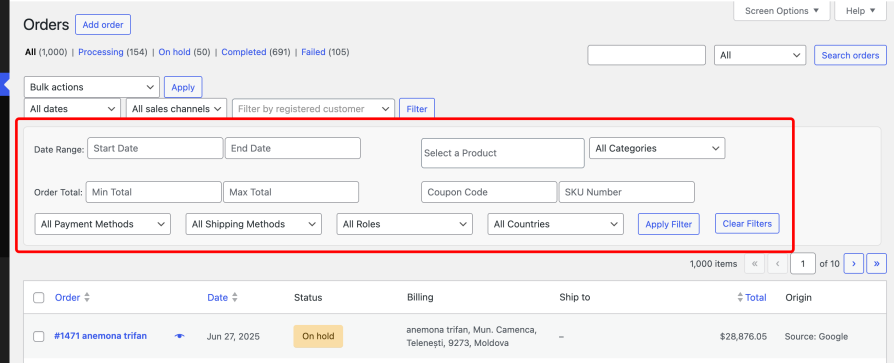The height and width of the screenshot is (363, 894).
Task: Open Screen Options tab
Action: (782, 11)
